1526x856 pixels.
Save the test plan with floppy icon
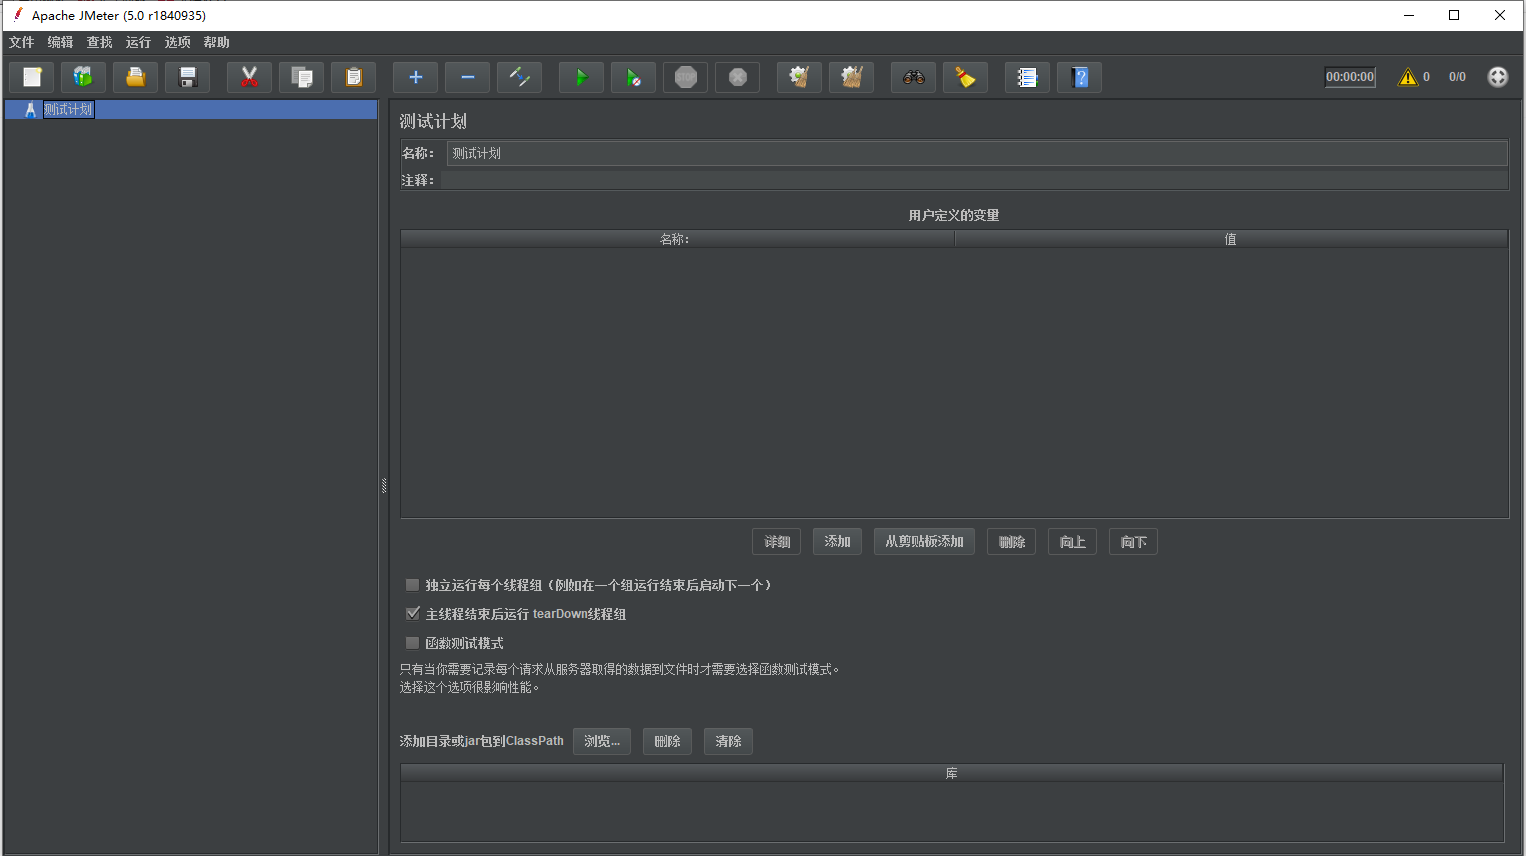coord(188,77)
